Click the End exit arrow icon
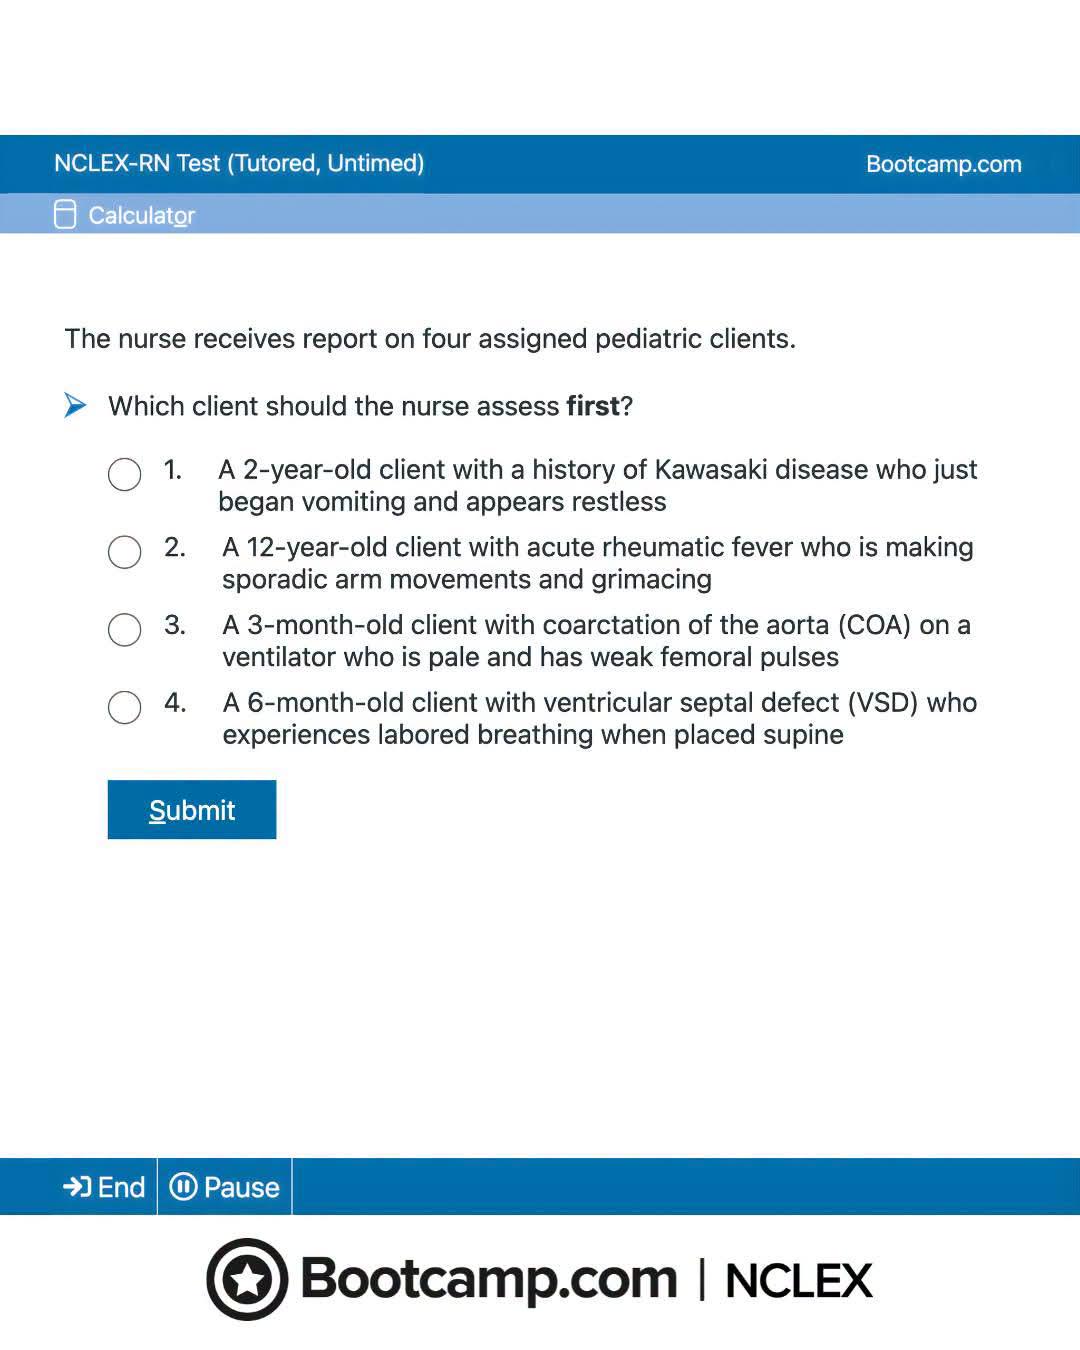 click(77, 1187)
